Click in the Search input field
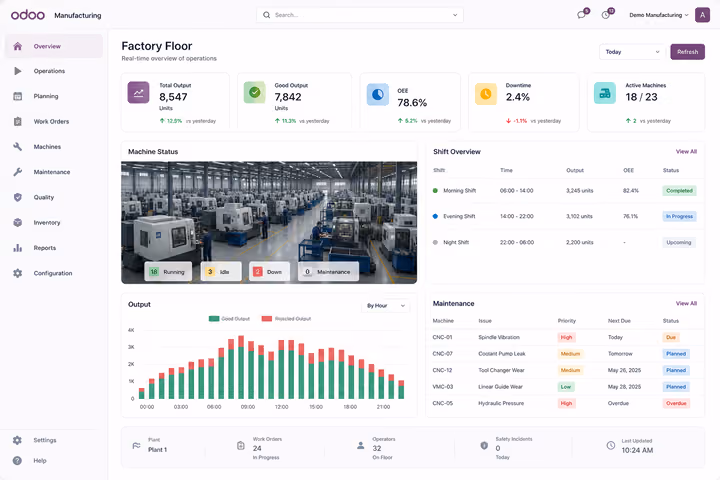 point(360,15)
